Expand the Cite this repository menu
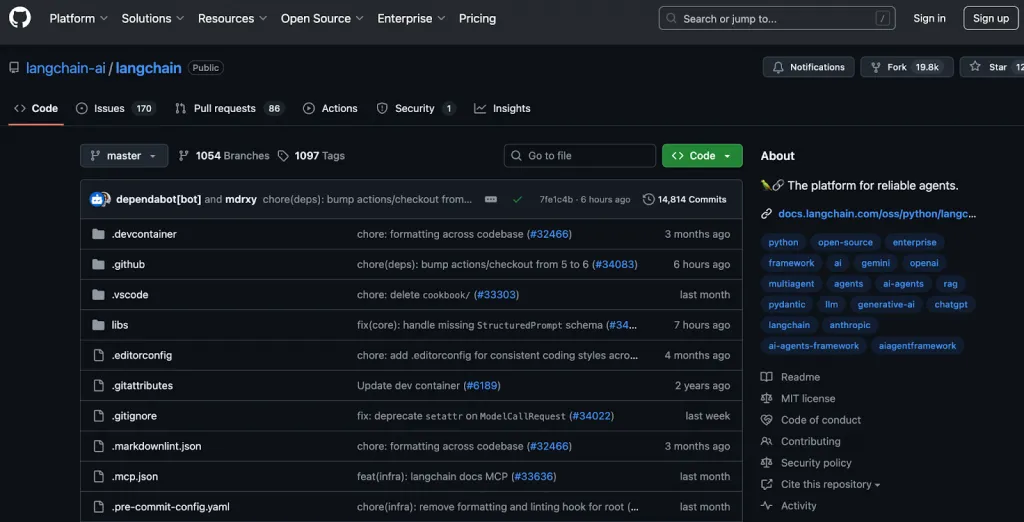1024x522 pixels. click(830, 484)
